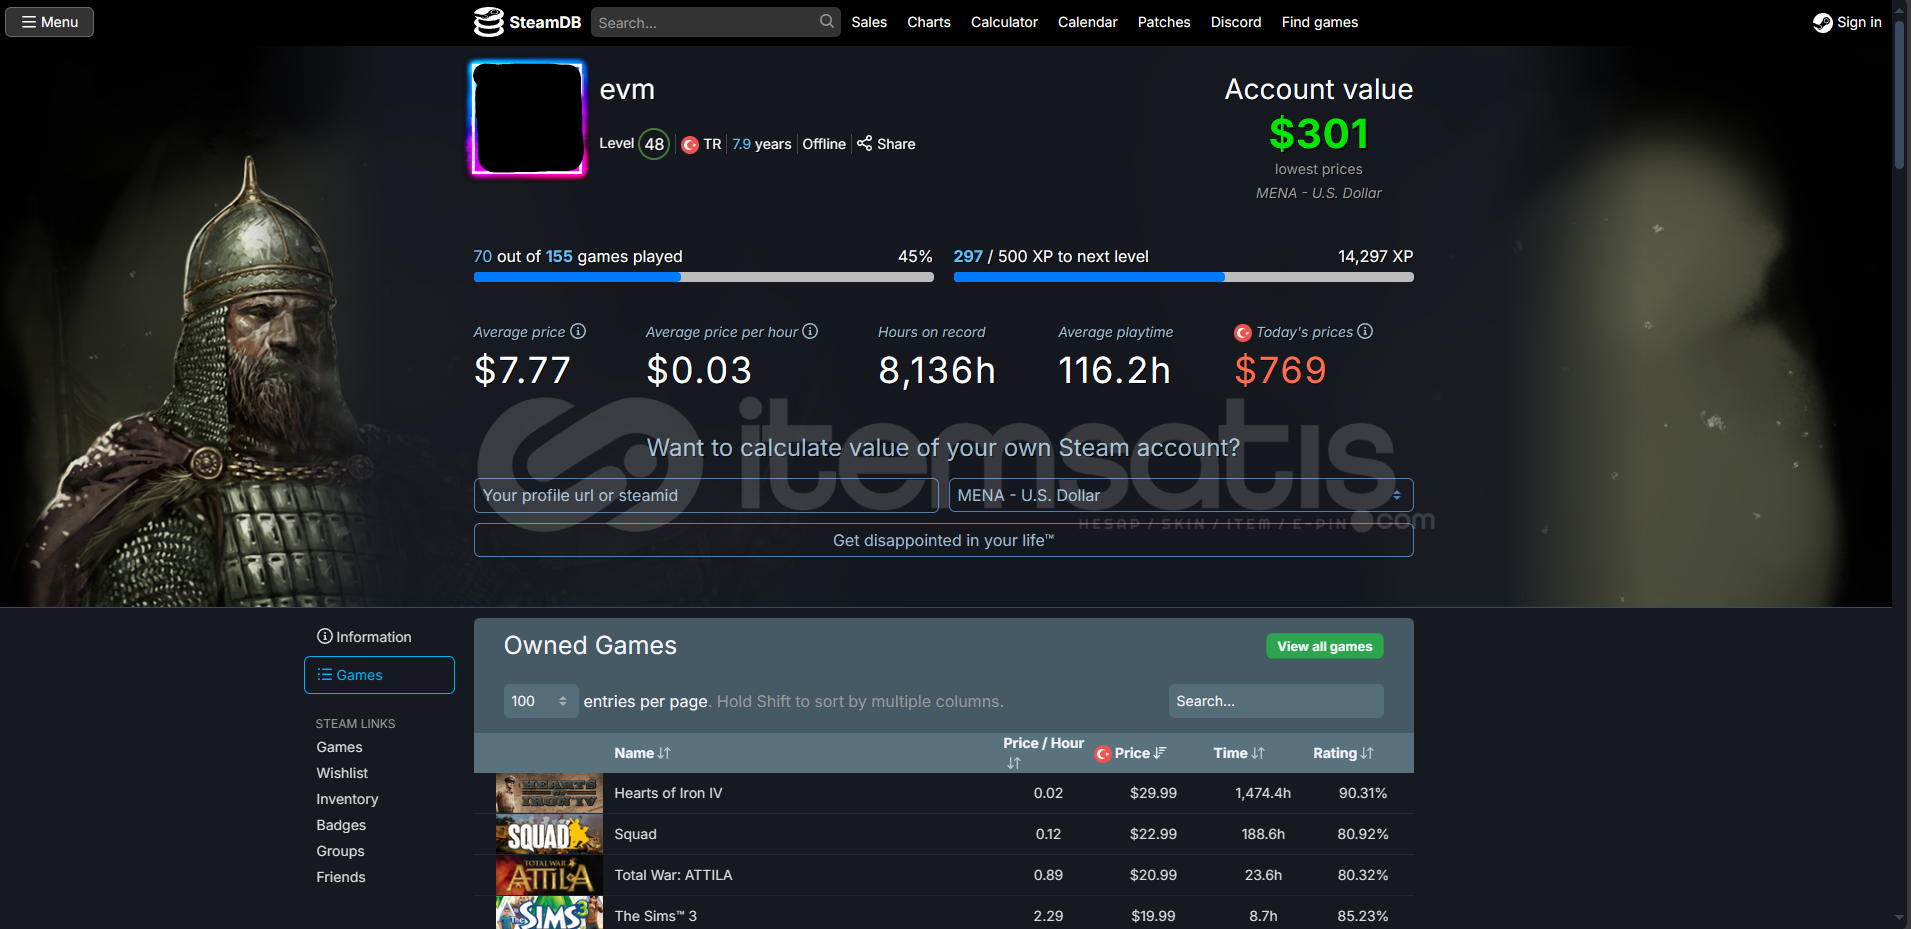The height and width of the screenshot is (929, 1911).
Task: Click the Name column sort arrows
Action: click(664, 753)
